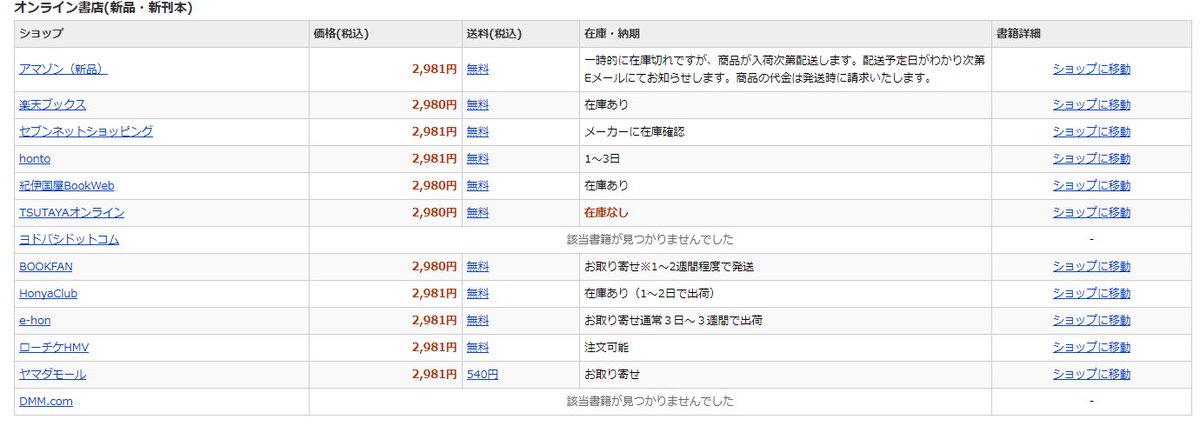
Task: Click ショップに移動 in the ローチケHMV row
Action: click(1091, 347)
